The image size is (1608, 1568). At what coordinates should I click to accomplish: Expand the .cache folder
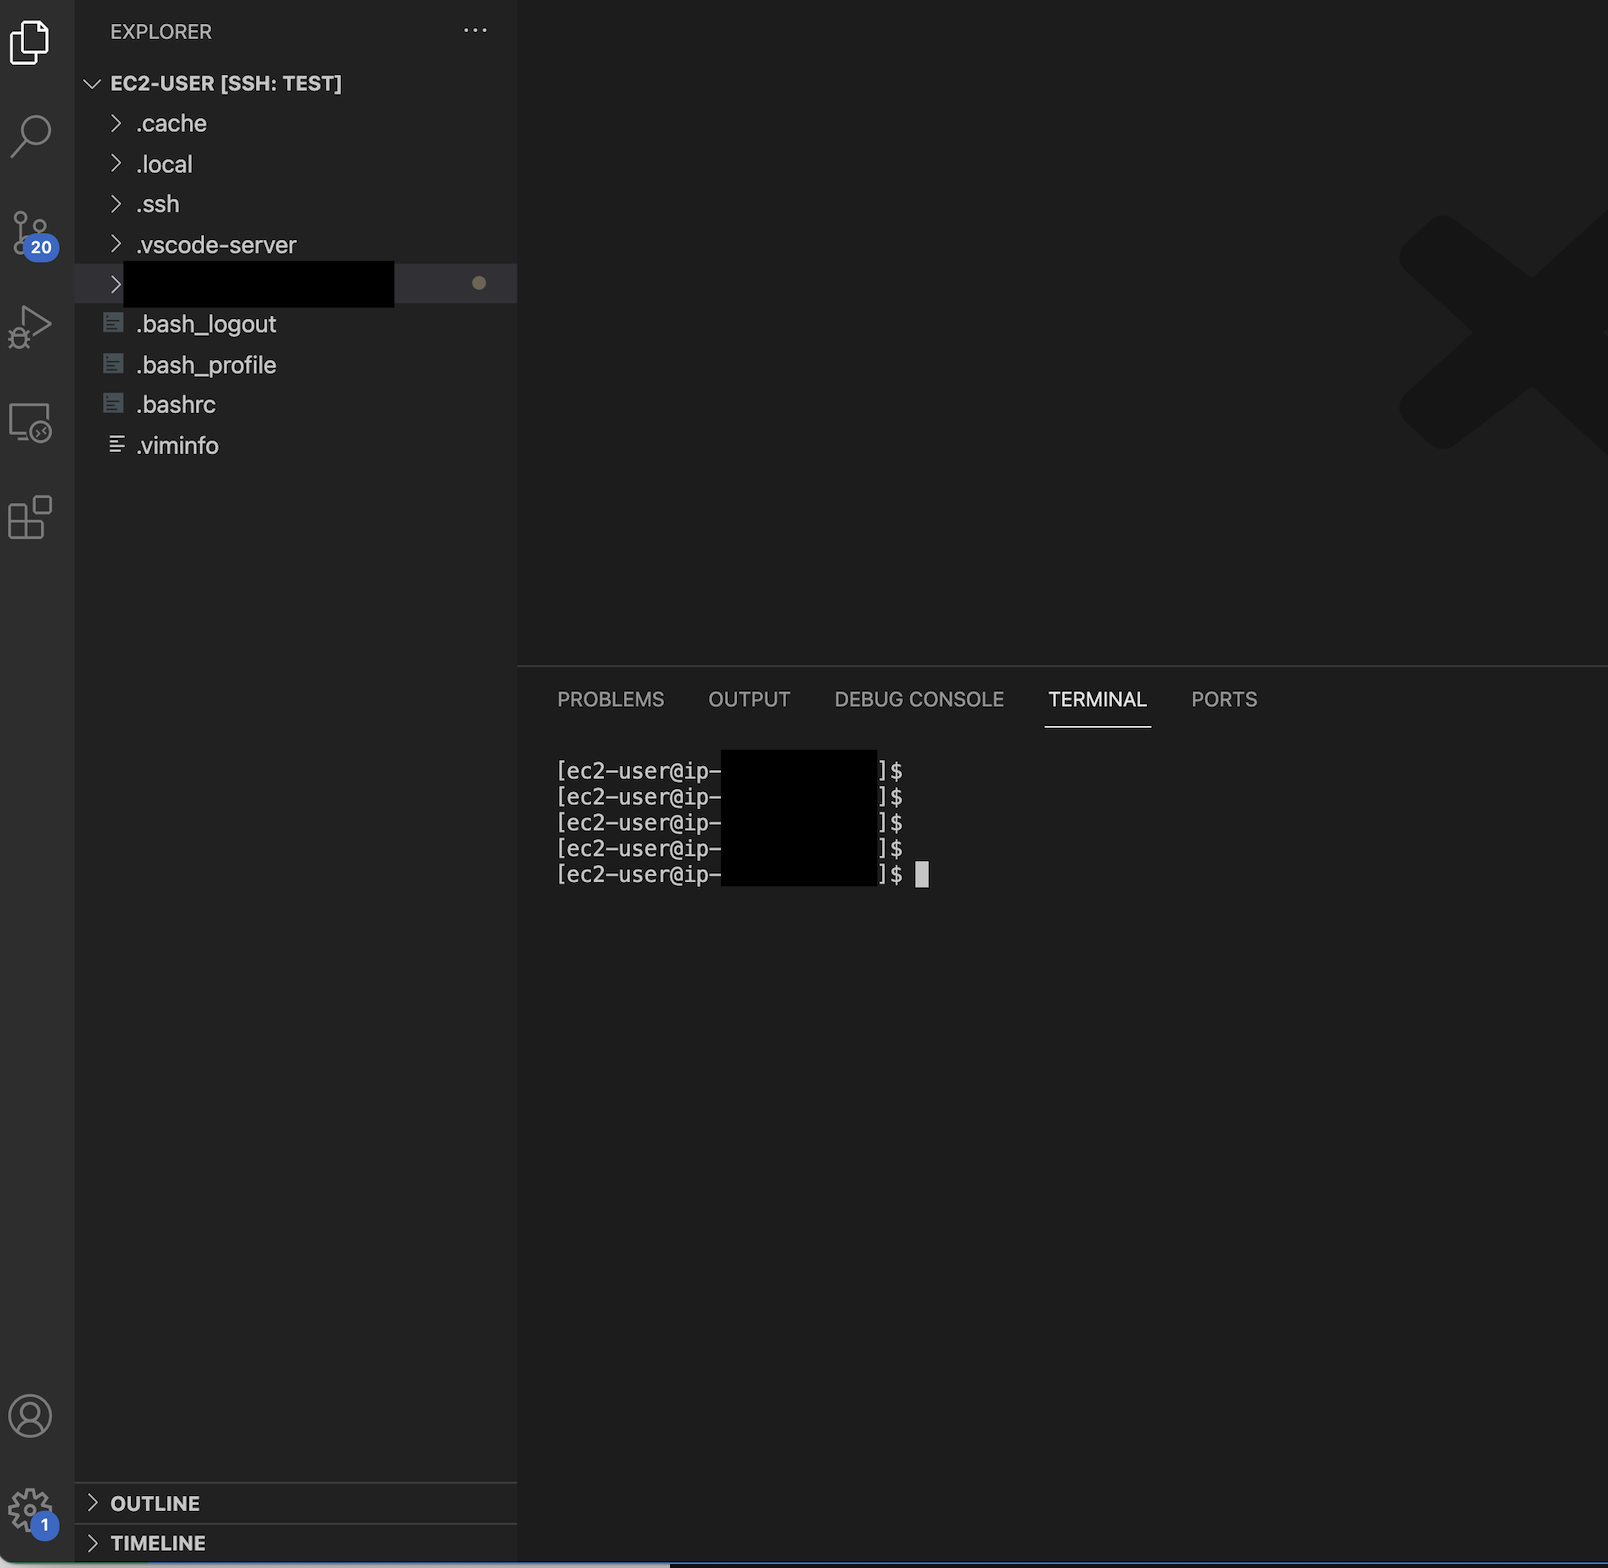[296, 123]
